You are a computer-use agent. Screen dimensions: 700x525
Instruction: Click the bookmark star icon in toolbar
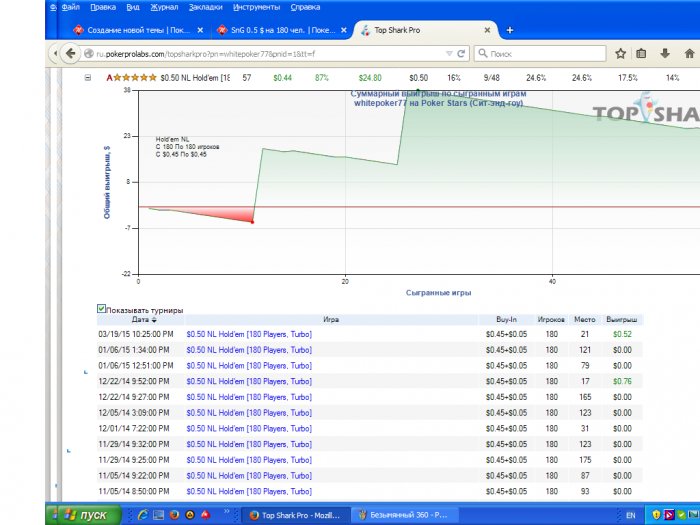pos(621,53)
